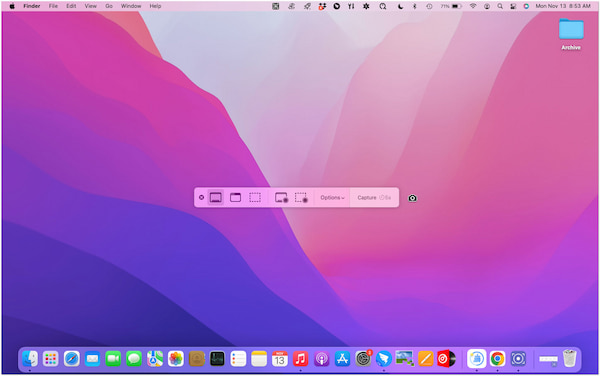Open Podcasts from the Dock
Viewport: 600px width, 376px height.
(x=321, y=359)
